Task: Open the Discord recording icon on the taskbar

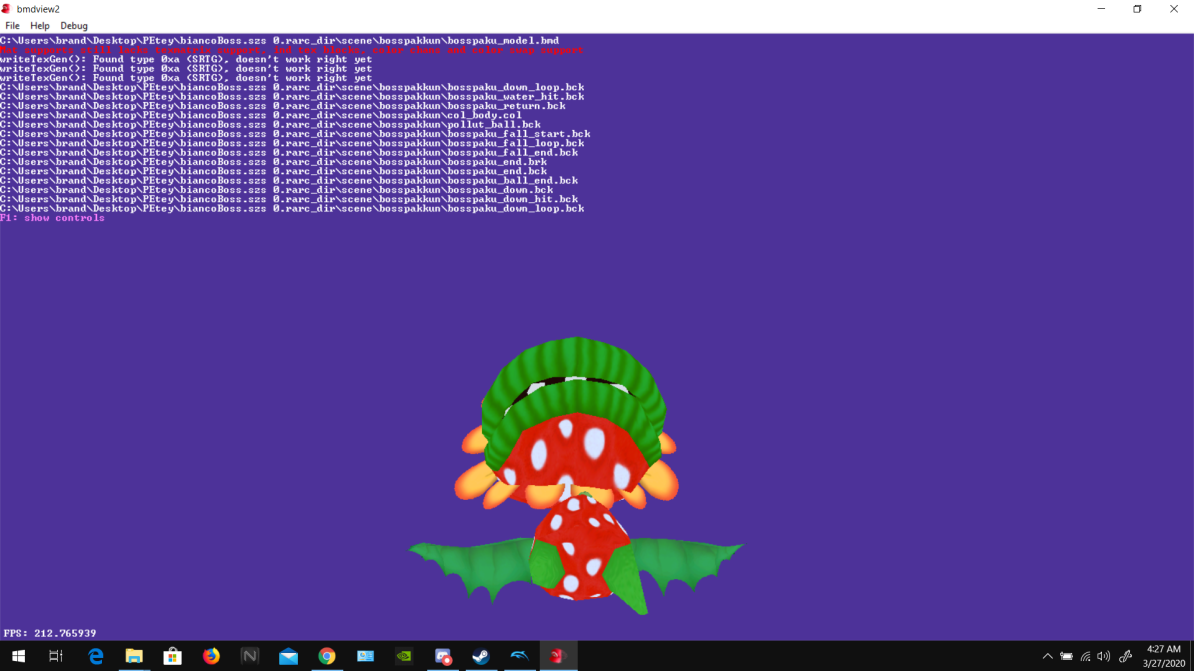Action: point(442,656)
